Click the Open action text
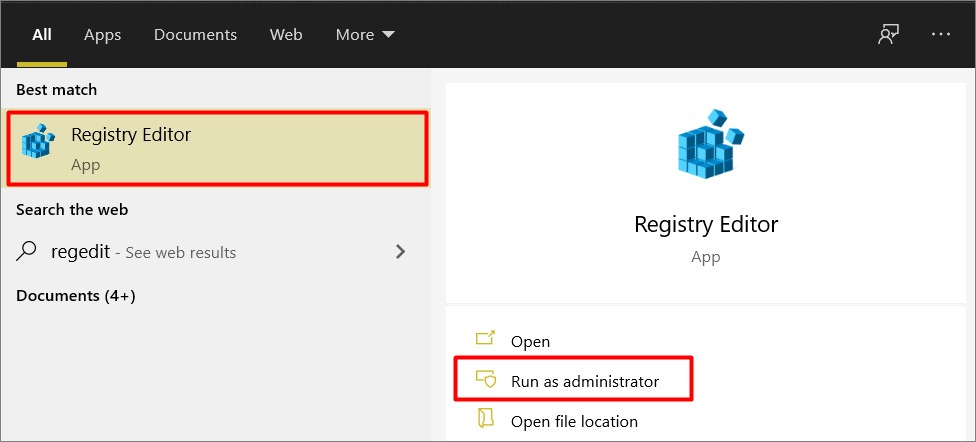Image resolution: width=976 pixels, height=442 pixels. (x=530, y=342)
